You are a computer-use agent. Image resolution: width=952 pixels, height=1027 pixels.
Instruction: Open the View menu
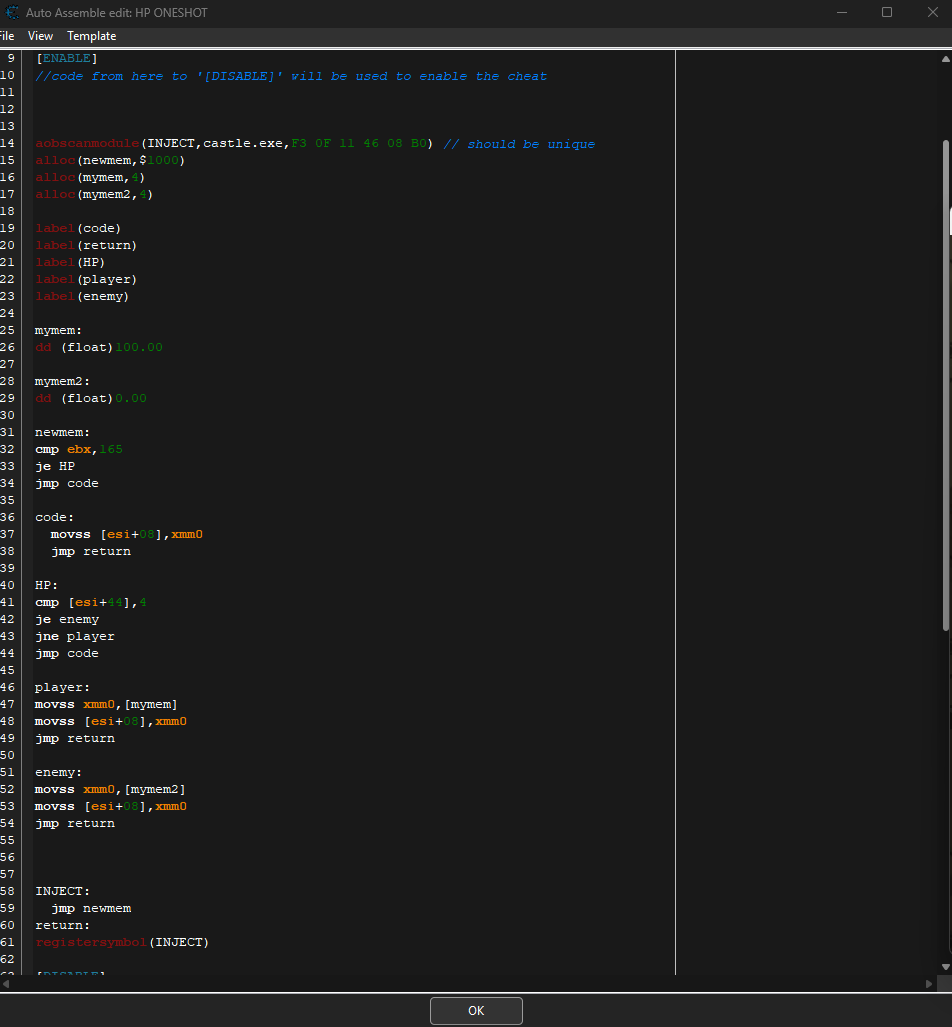click(40, 36)
